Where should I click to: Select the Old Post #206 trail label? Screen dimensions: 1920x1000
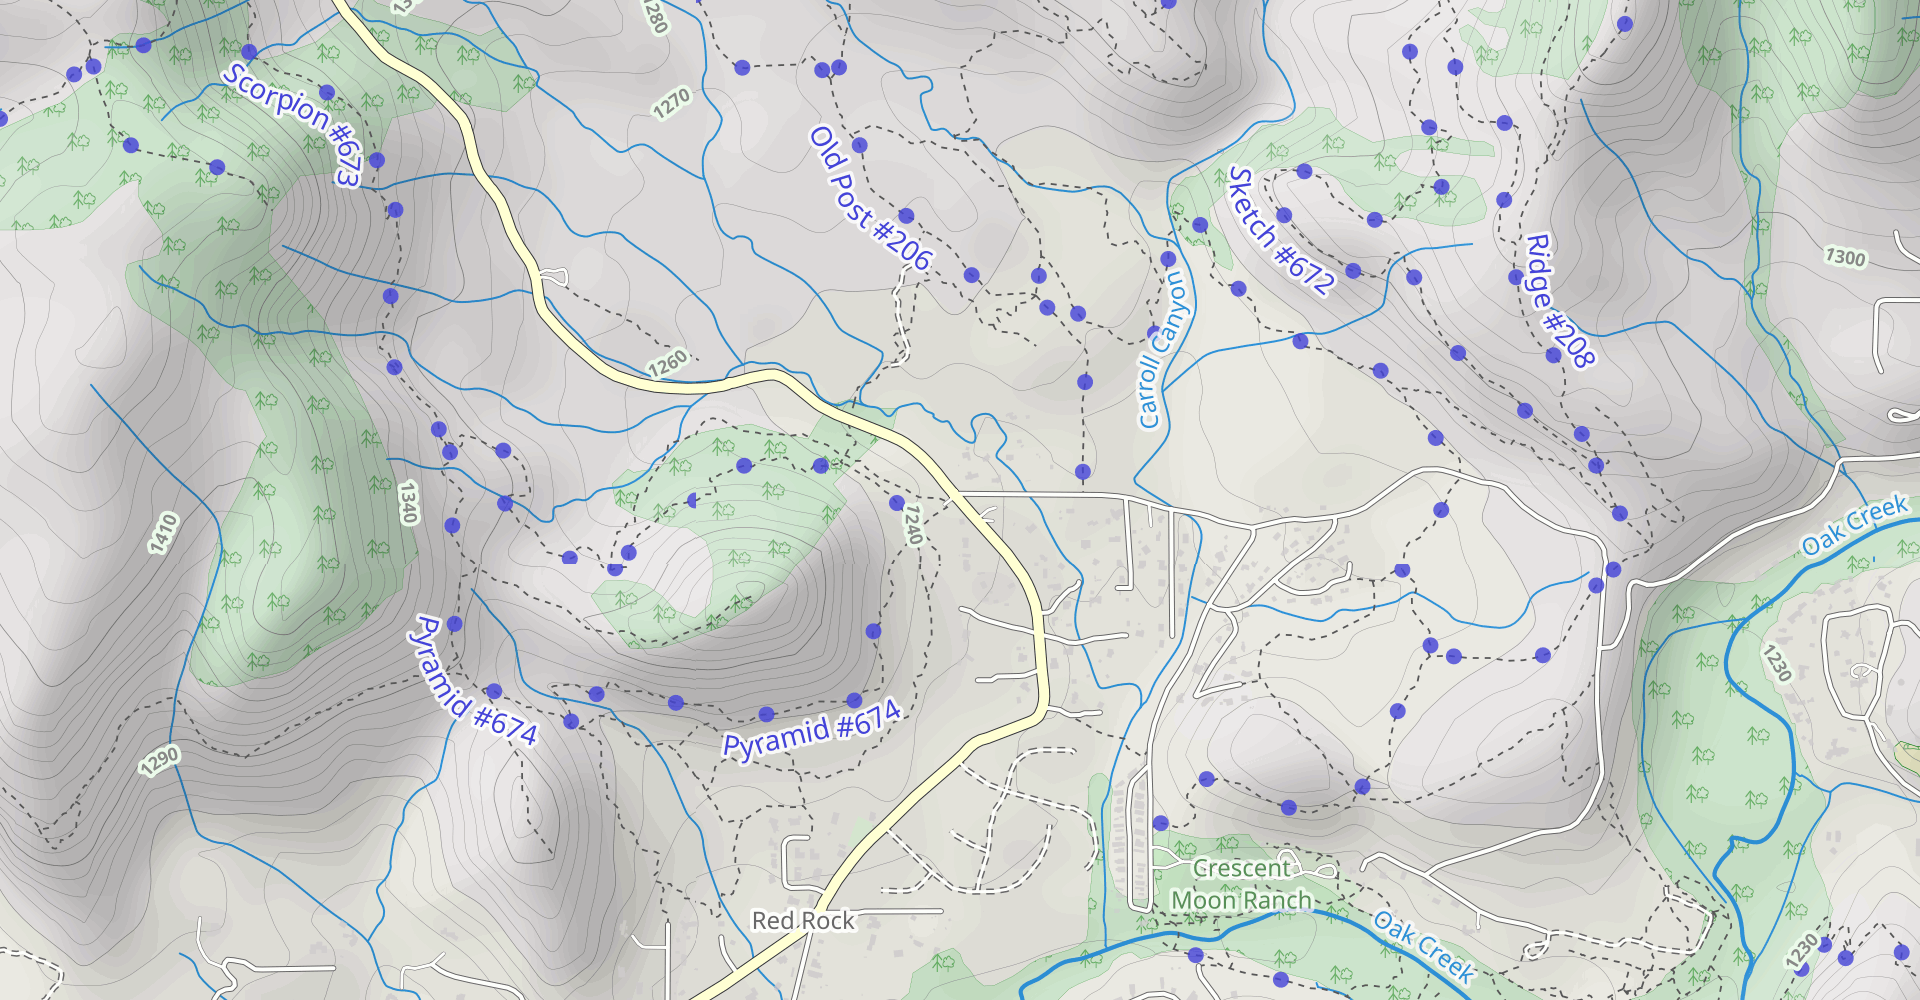tap(870, 199)
